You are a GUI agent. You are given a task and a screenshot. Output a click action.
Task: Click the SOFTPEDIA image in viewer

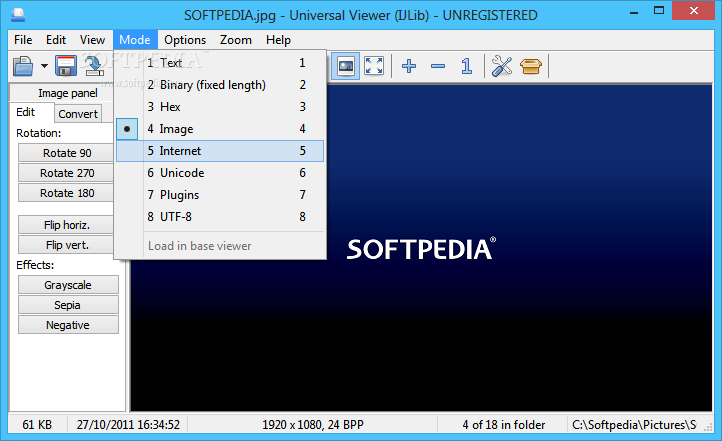click(421, 249)
